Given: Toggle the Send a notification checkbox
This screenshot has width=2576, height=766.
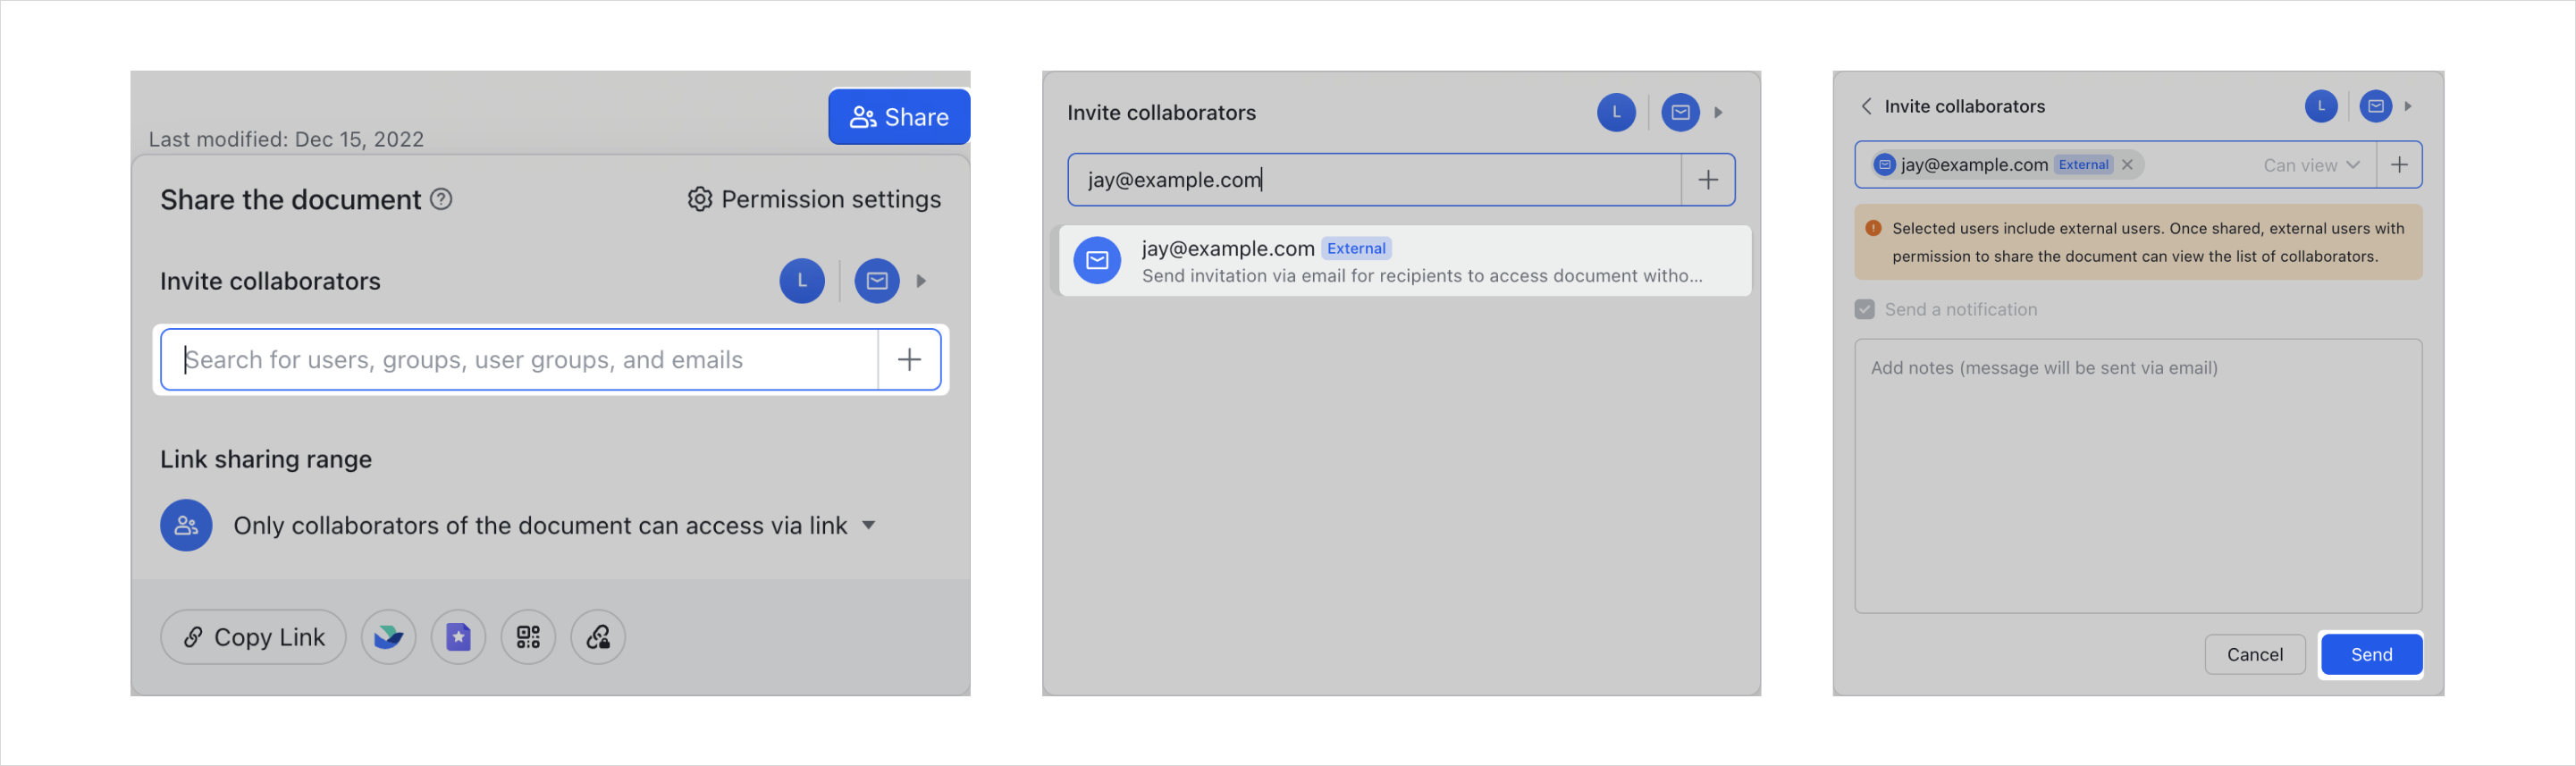Looking at the screenshot, I should [x=1864, y=309].
